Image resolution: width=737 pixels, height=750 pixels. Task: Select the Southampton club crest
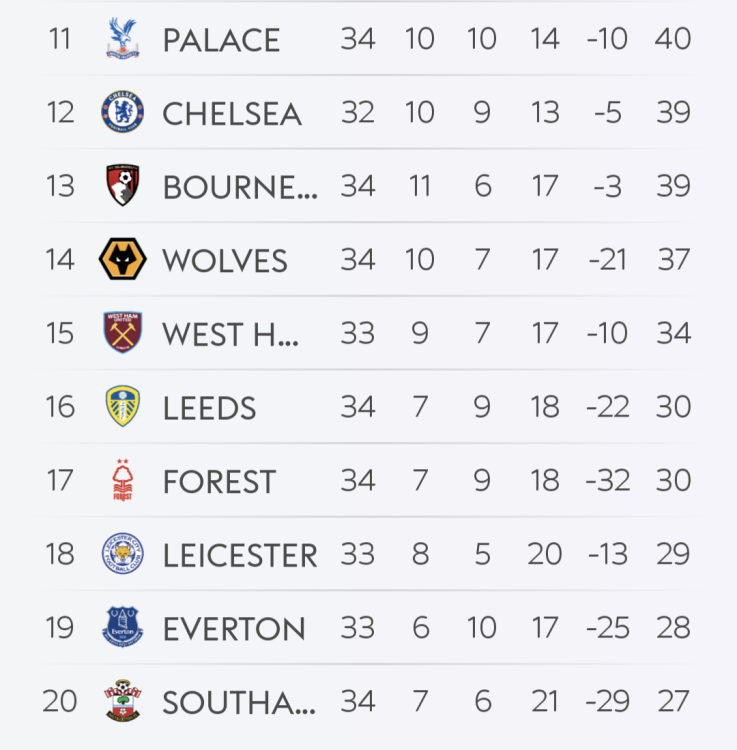122,701
